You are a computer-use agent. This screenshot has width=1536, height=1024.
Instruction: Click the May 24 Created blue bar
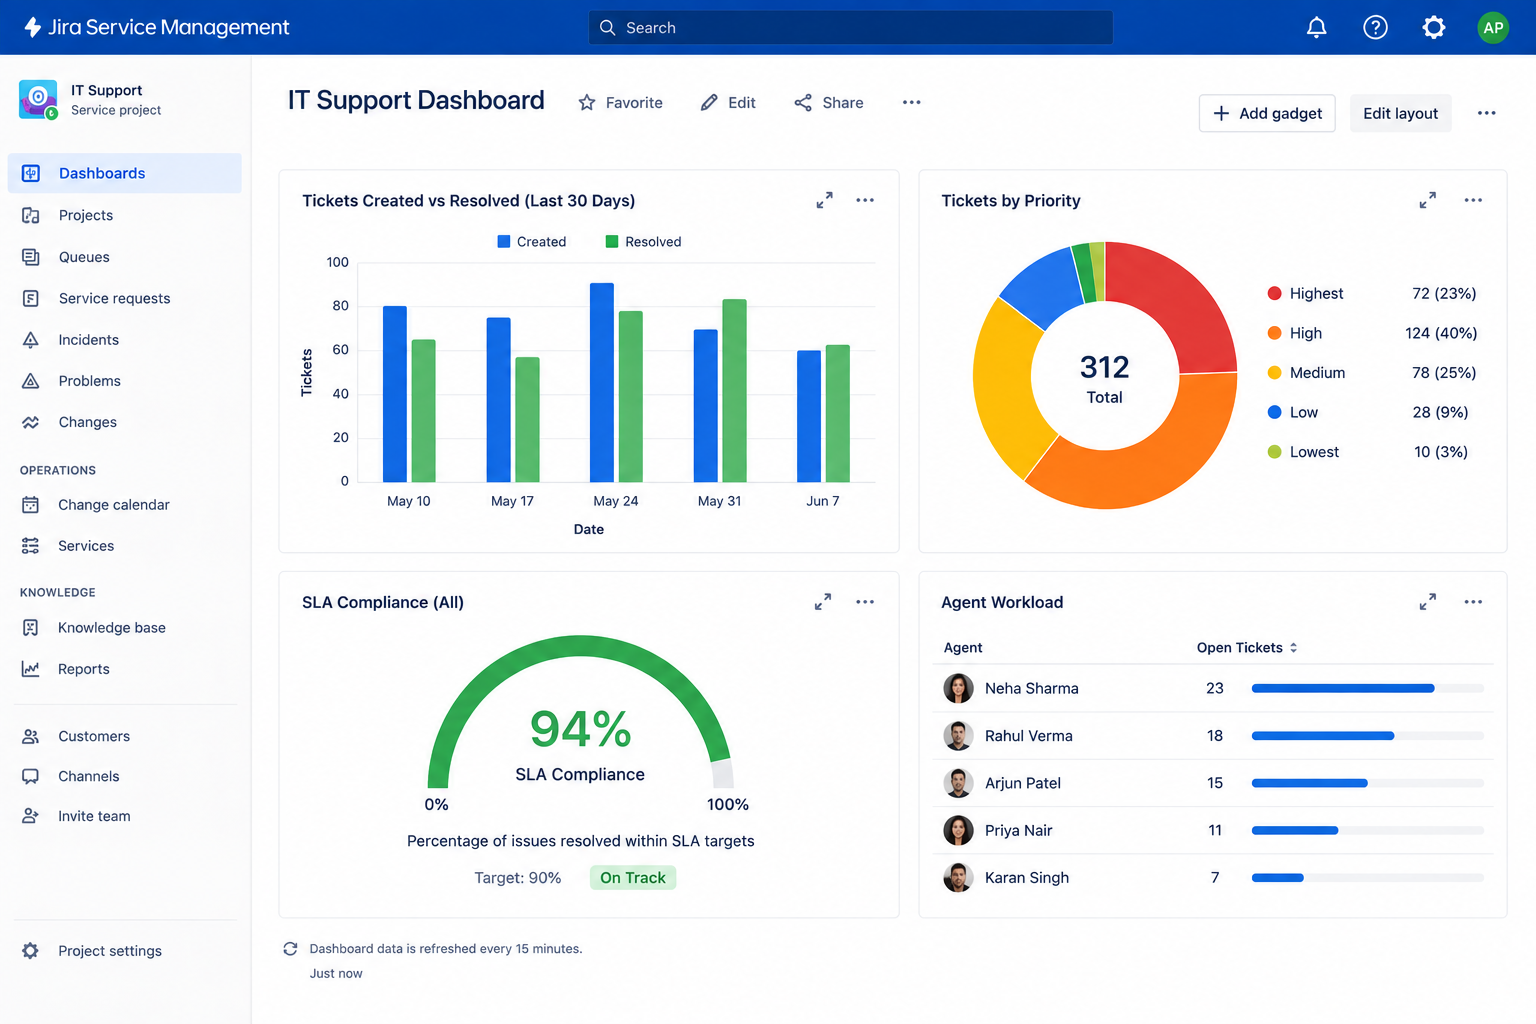click(602, 383)
